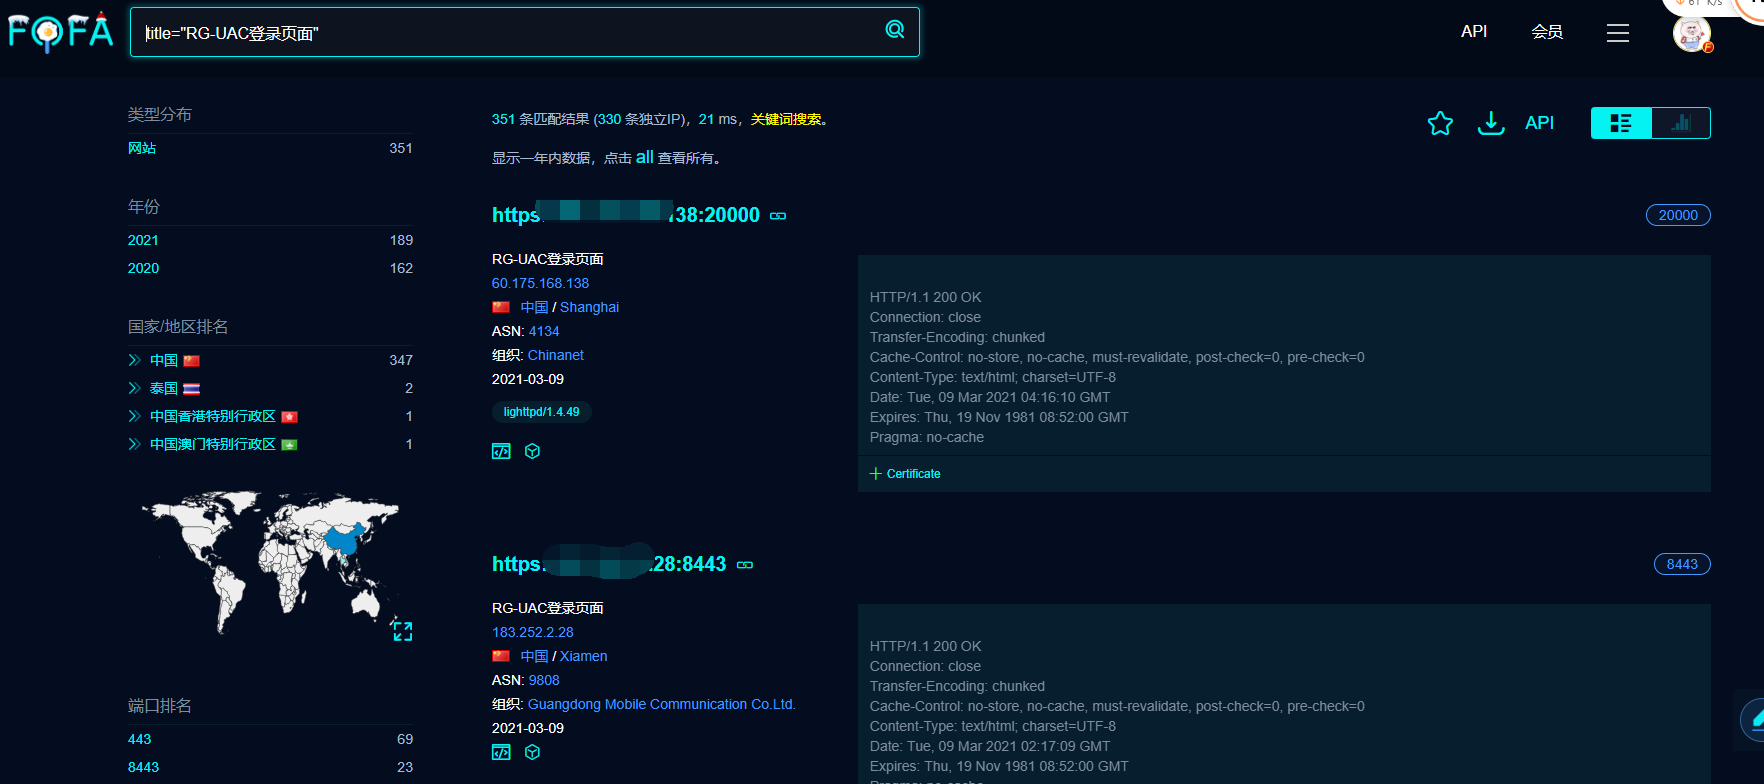Click the 8443 port badge
The width and height of the screenshot is (1764, 784).
tap(1682, 564)
